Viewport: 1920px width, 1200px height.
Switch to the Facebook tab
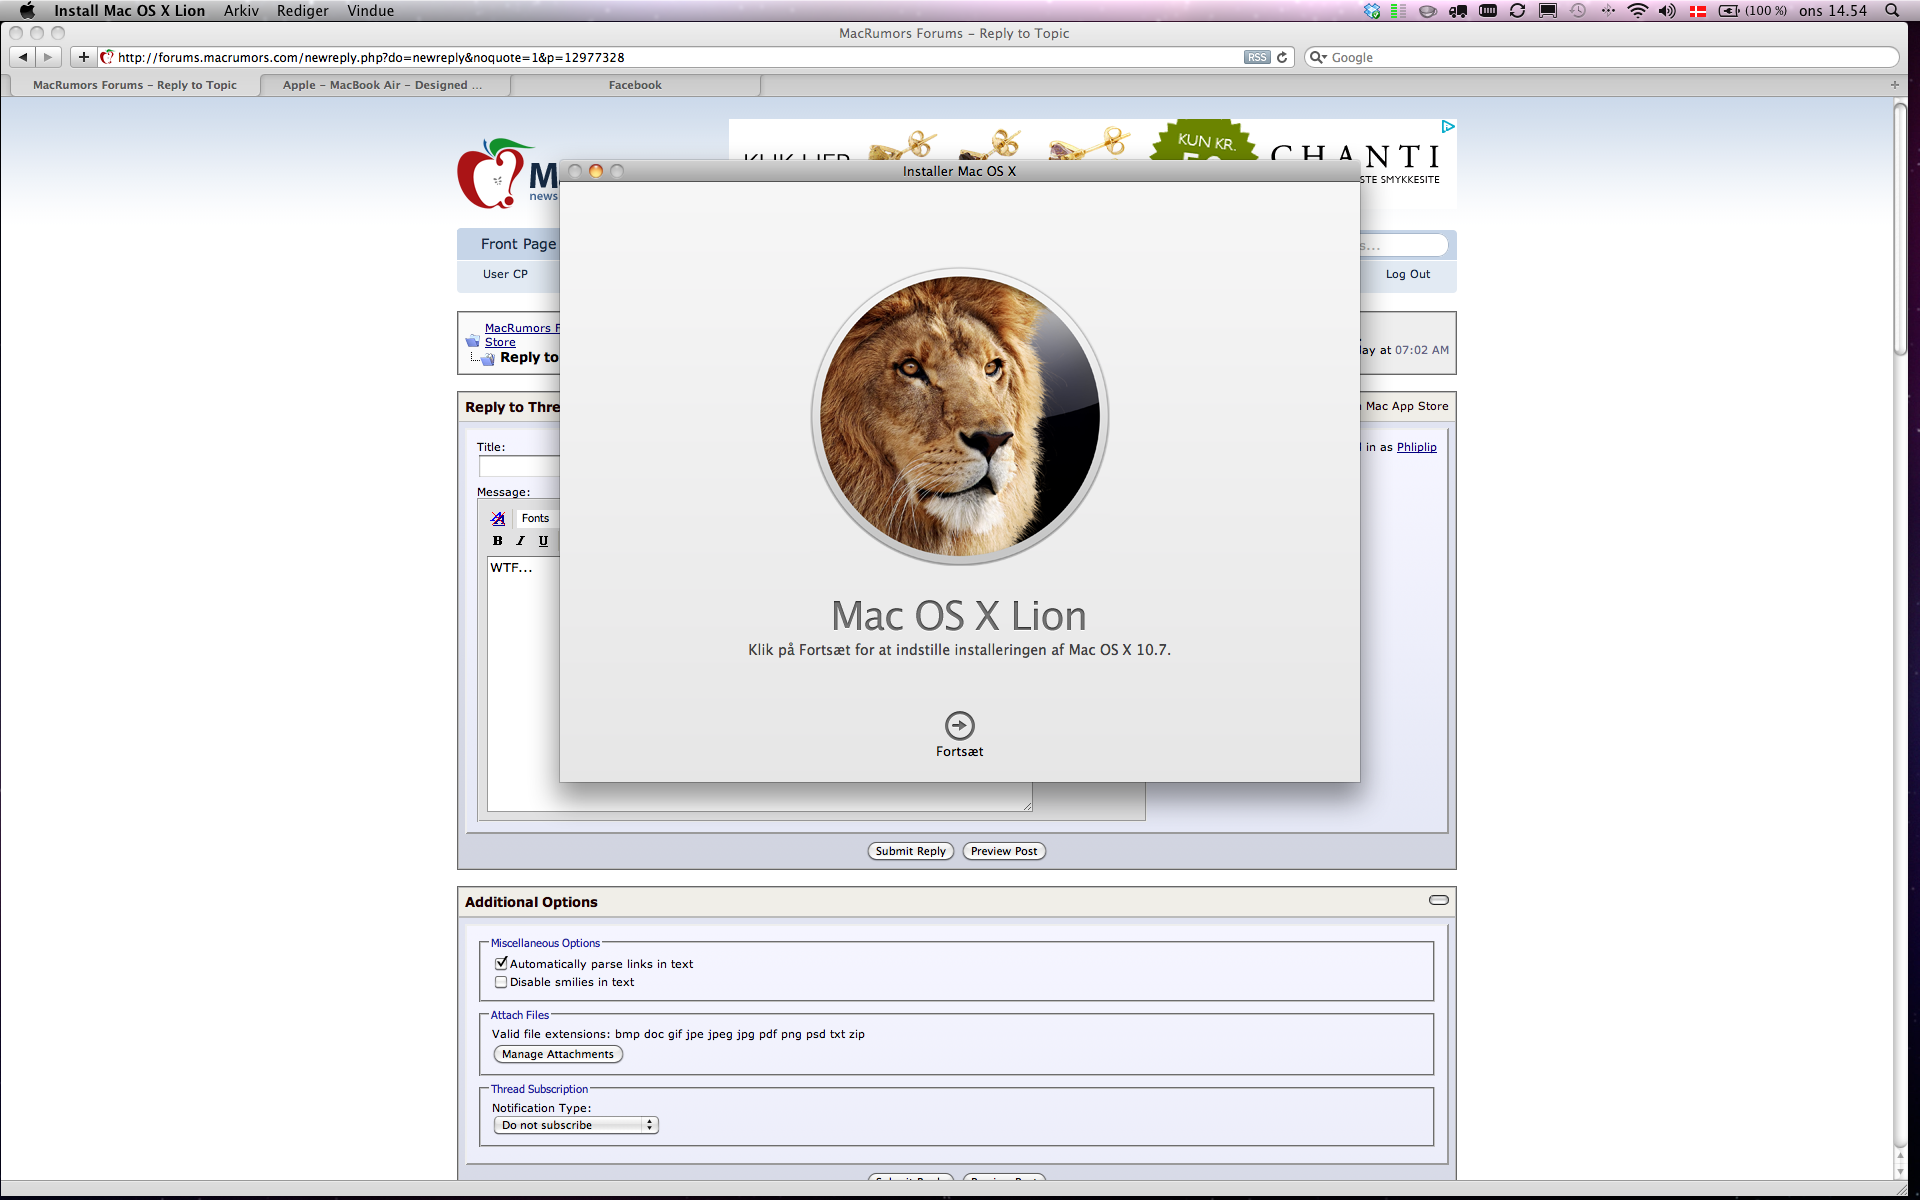[x=635, y=85]
